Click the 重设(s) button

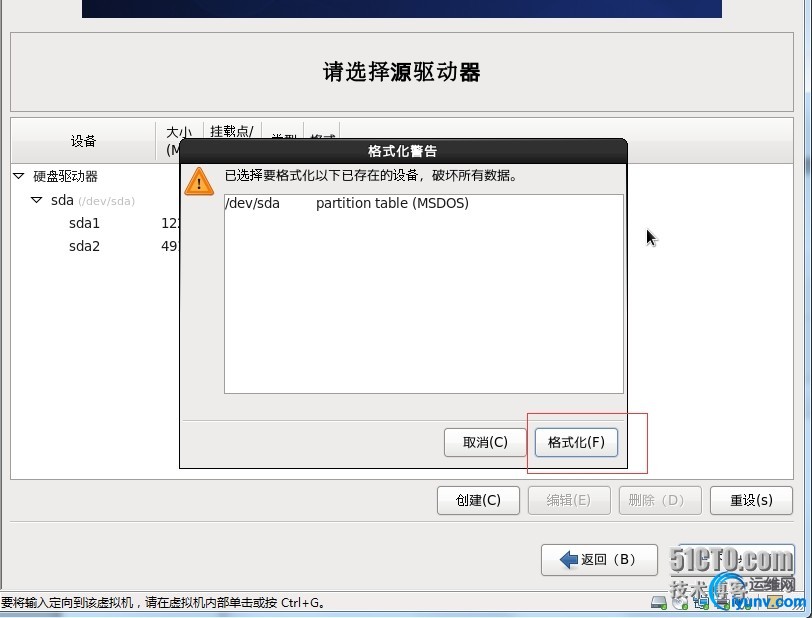(x=751, y=500)
